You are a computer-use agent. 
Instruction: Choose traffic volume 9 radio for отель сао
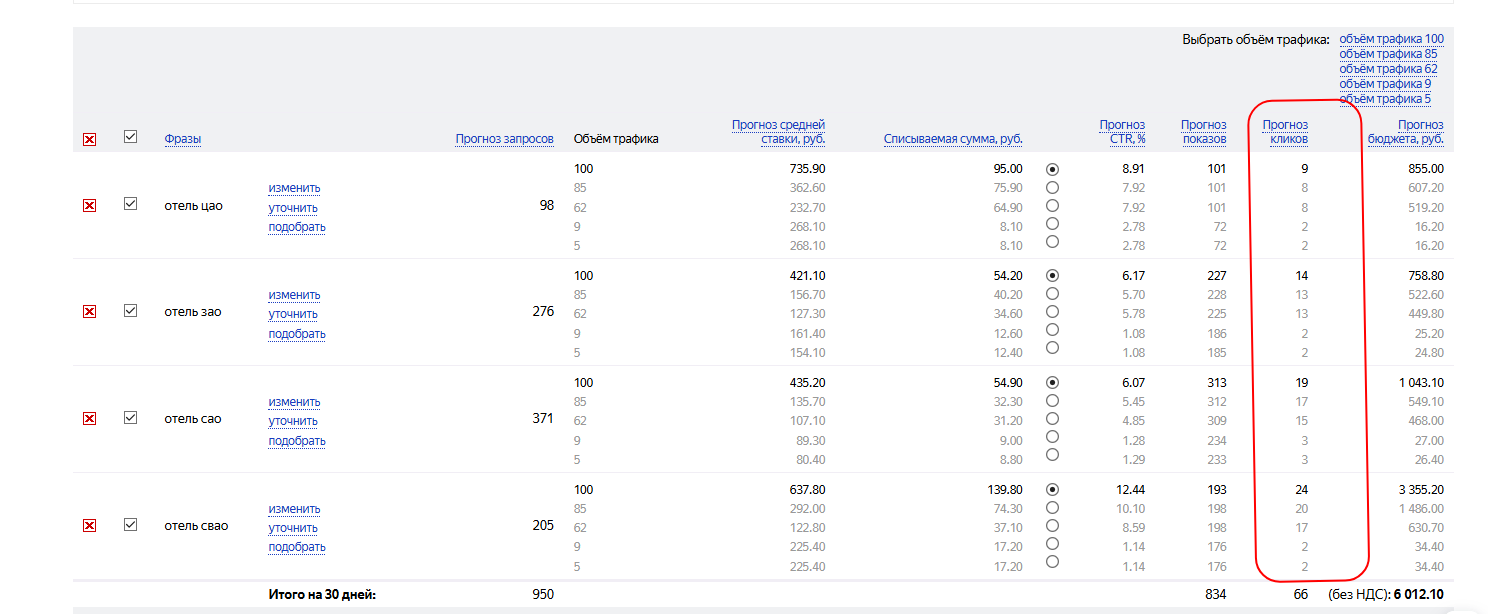pyautogui.click(x=1051, y=437)
